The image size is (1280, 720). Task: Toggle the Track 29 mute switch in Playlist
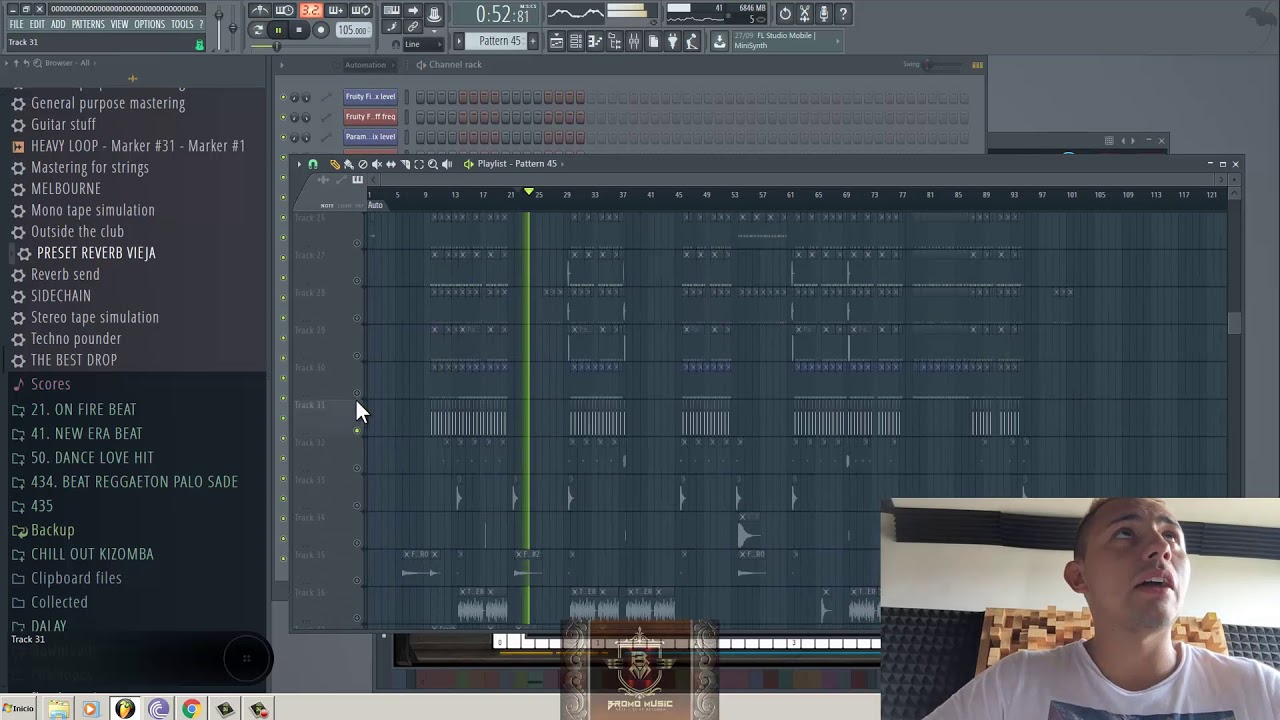[x=357, y=356]
